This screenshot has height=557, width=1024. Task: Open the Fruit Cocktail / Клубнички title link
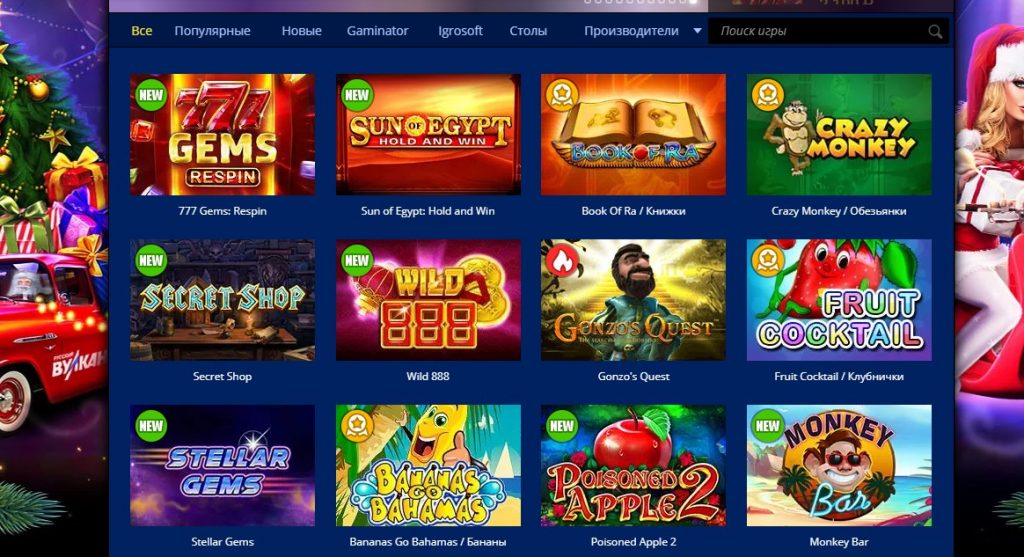[x=839, y=376]
